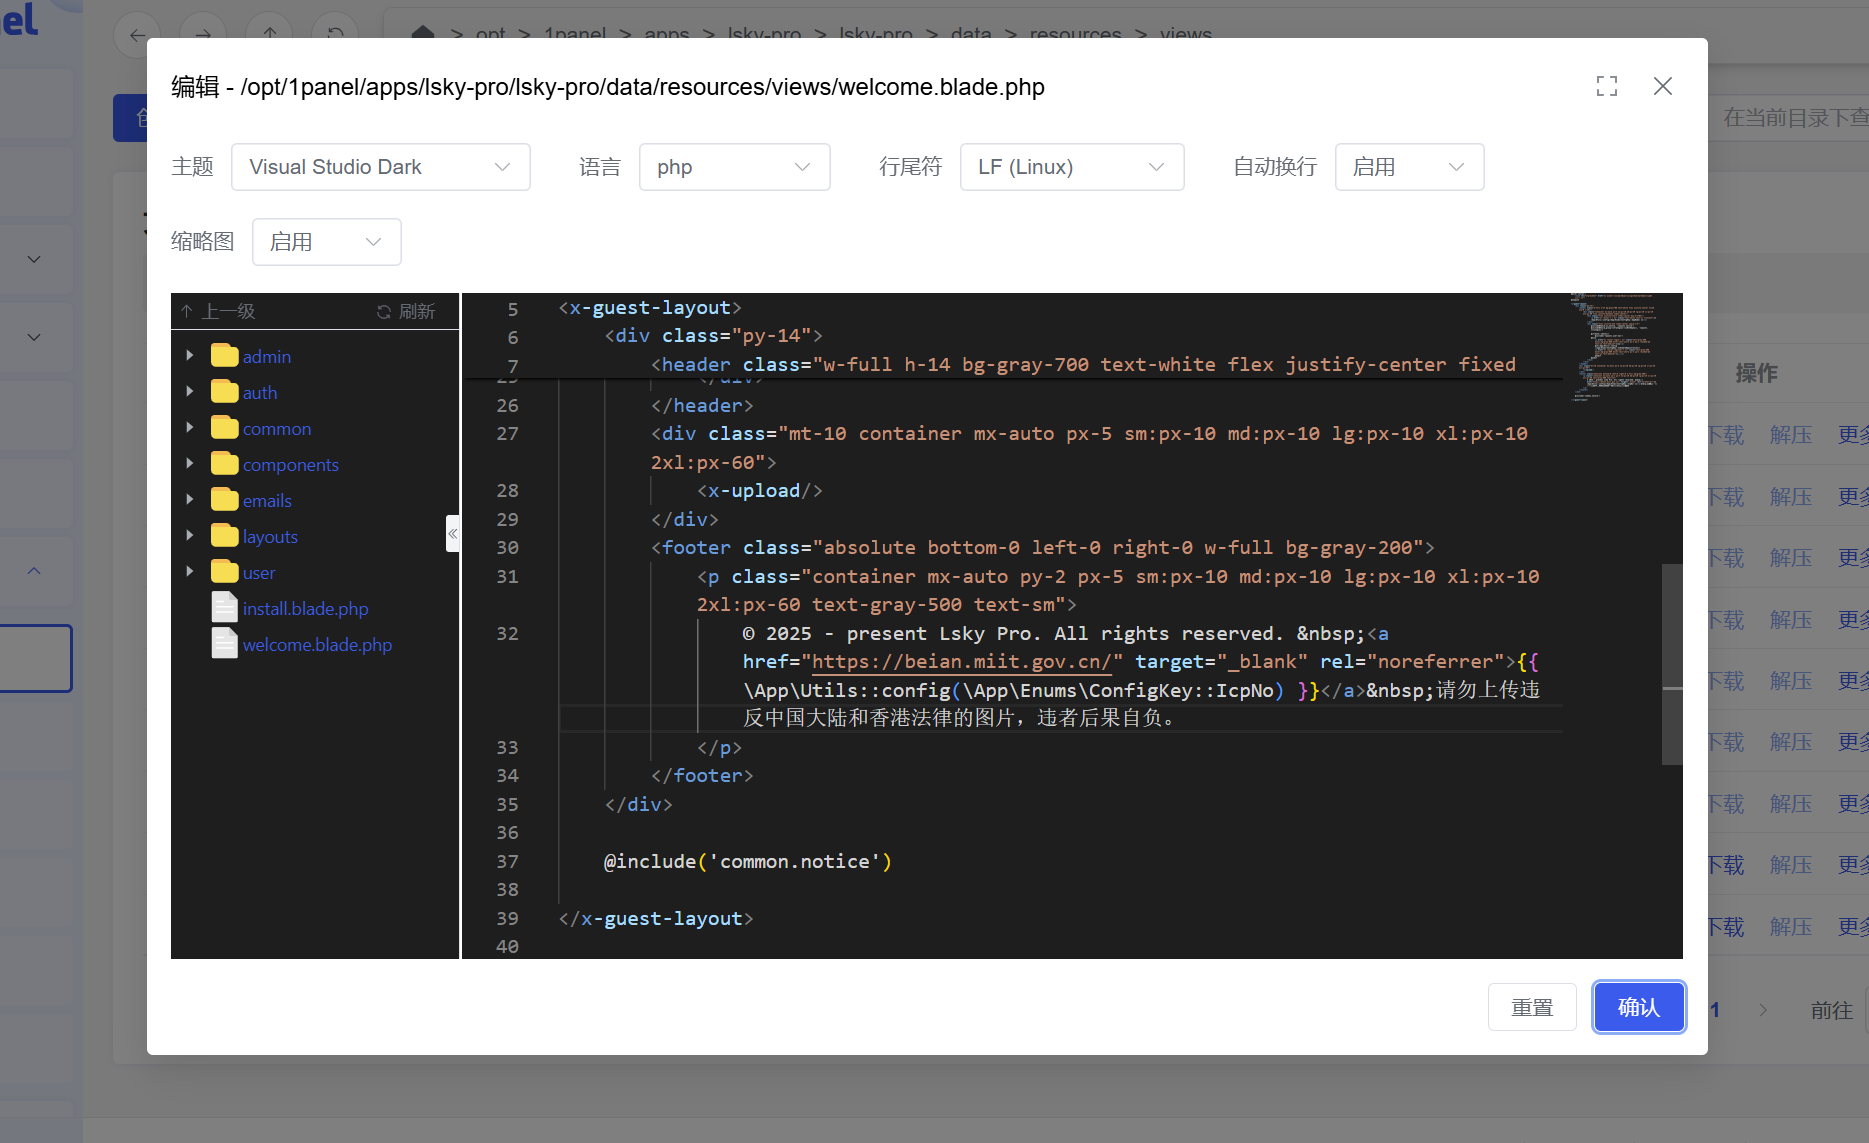The image size is (1869, 1143).
Task: Confirm changes with 确认 button
Action: (1639, 1007)
